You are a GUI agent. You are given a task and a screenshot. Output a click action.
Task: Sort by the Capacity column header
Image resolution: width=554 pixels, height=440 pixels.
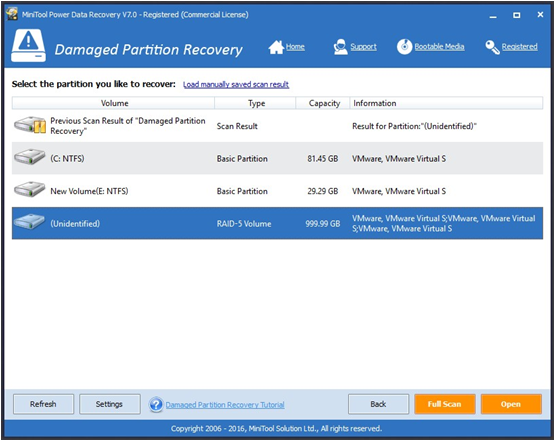(x=323, y=103)
